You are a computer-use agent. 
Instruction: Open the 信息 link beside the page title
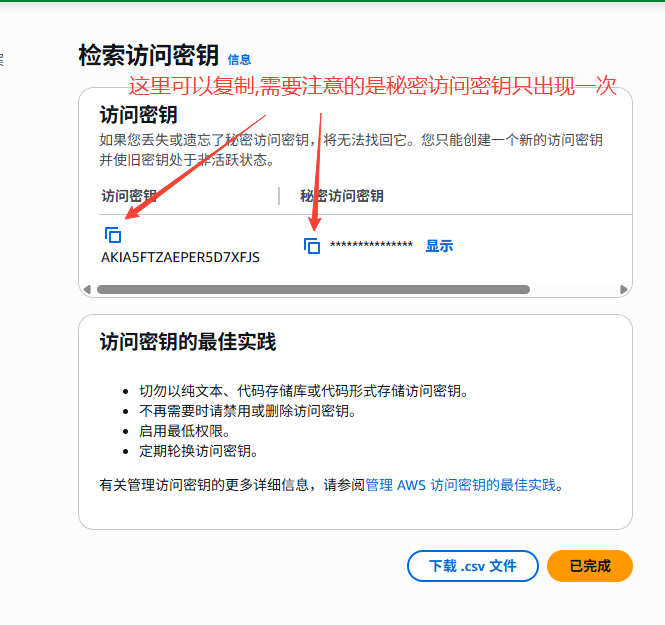click(x=240, y=60)
